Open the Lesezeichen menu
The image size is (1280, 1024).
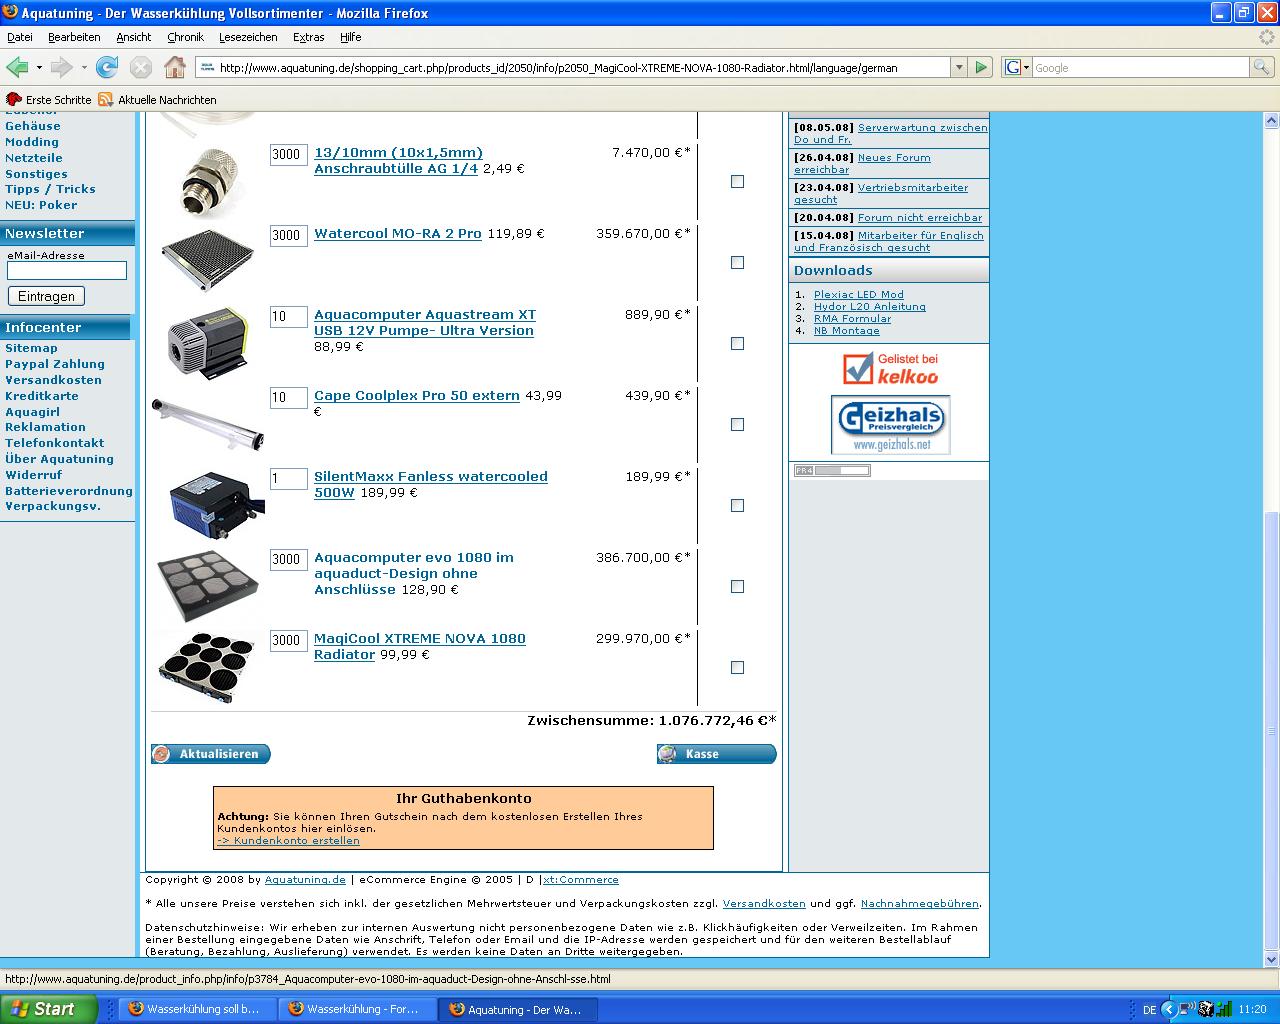click(248, 37)
